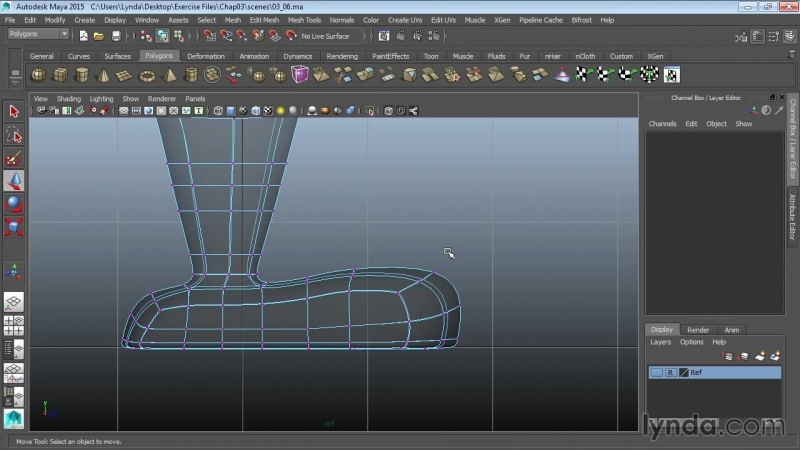Switch to the Curves shelf tab
Viewport: 800px width, 450px height.
click(79, 56)
